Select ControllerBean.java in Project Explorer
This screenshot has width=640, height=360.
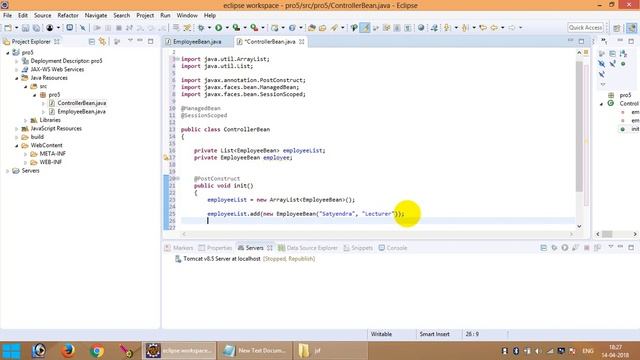[82, 103]
